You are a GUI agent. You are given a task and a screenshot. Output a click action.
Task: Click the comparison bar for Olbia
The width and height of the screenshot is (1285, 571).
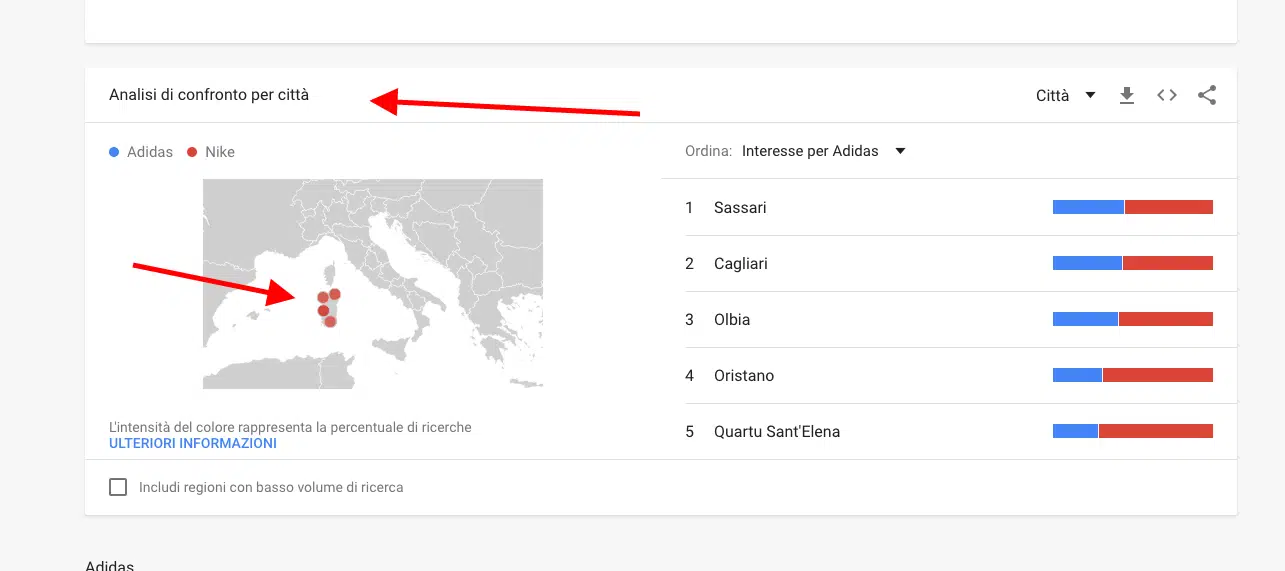tap(1133, 319)
